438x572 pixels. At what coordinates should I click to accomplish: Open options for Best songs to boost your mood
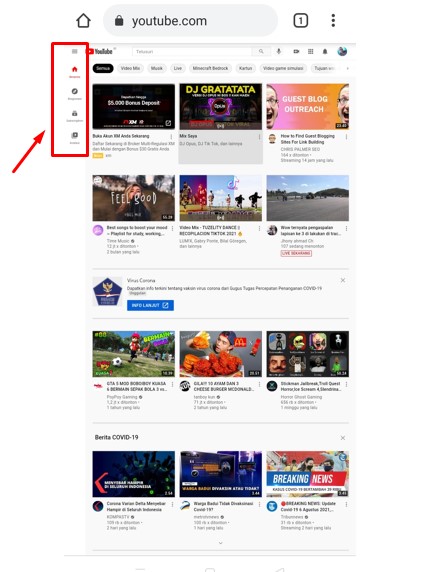(x=173, y=228)
